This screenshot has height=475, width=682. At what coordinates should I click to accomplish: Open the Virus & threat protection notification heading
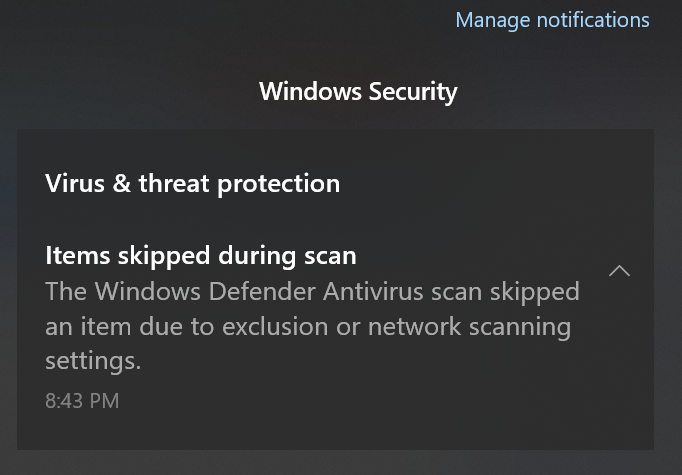click(x=192, y=184)
